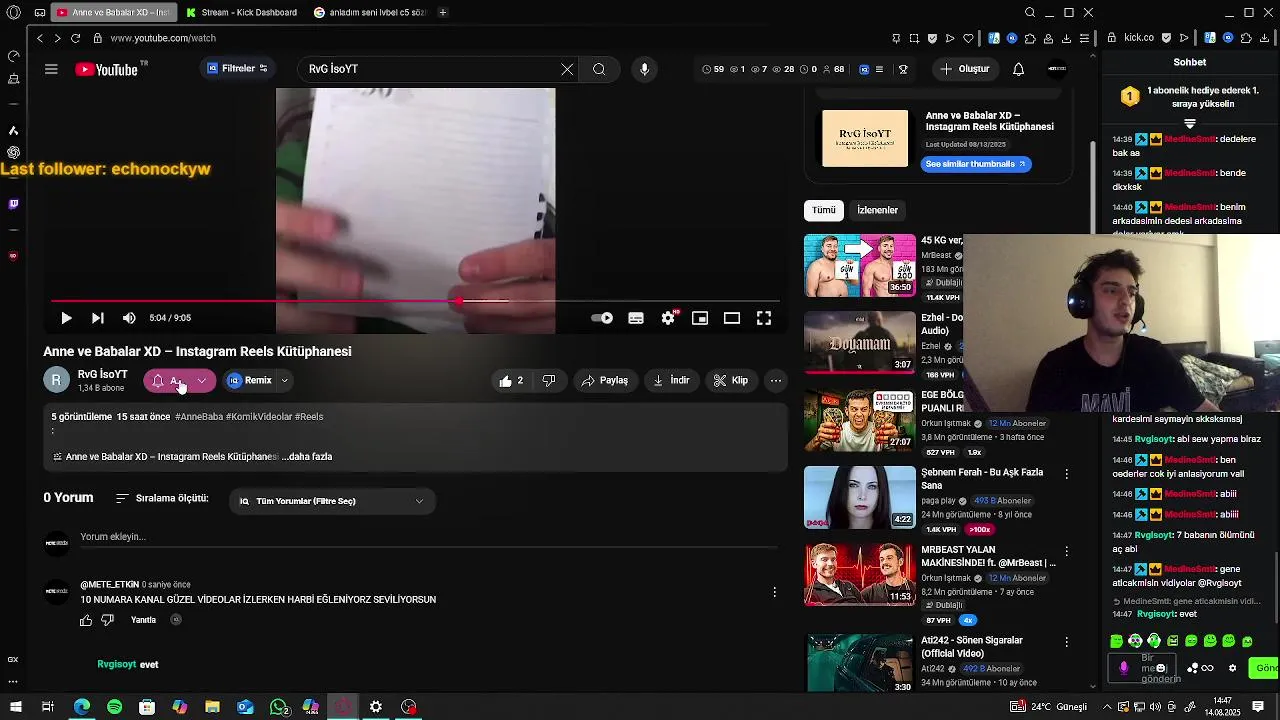1280x720 pixels.
Task: Open Kick chat settings gear
Action: [x=1232, y=668]
